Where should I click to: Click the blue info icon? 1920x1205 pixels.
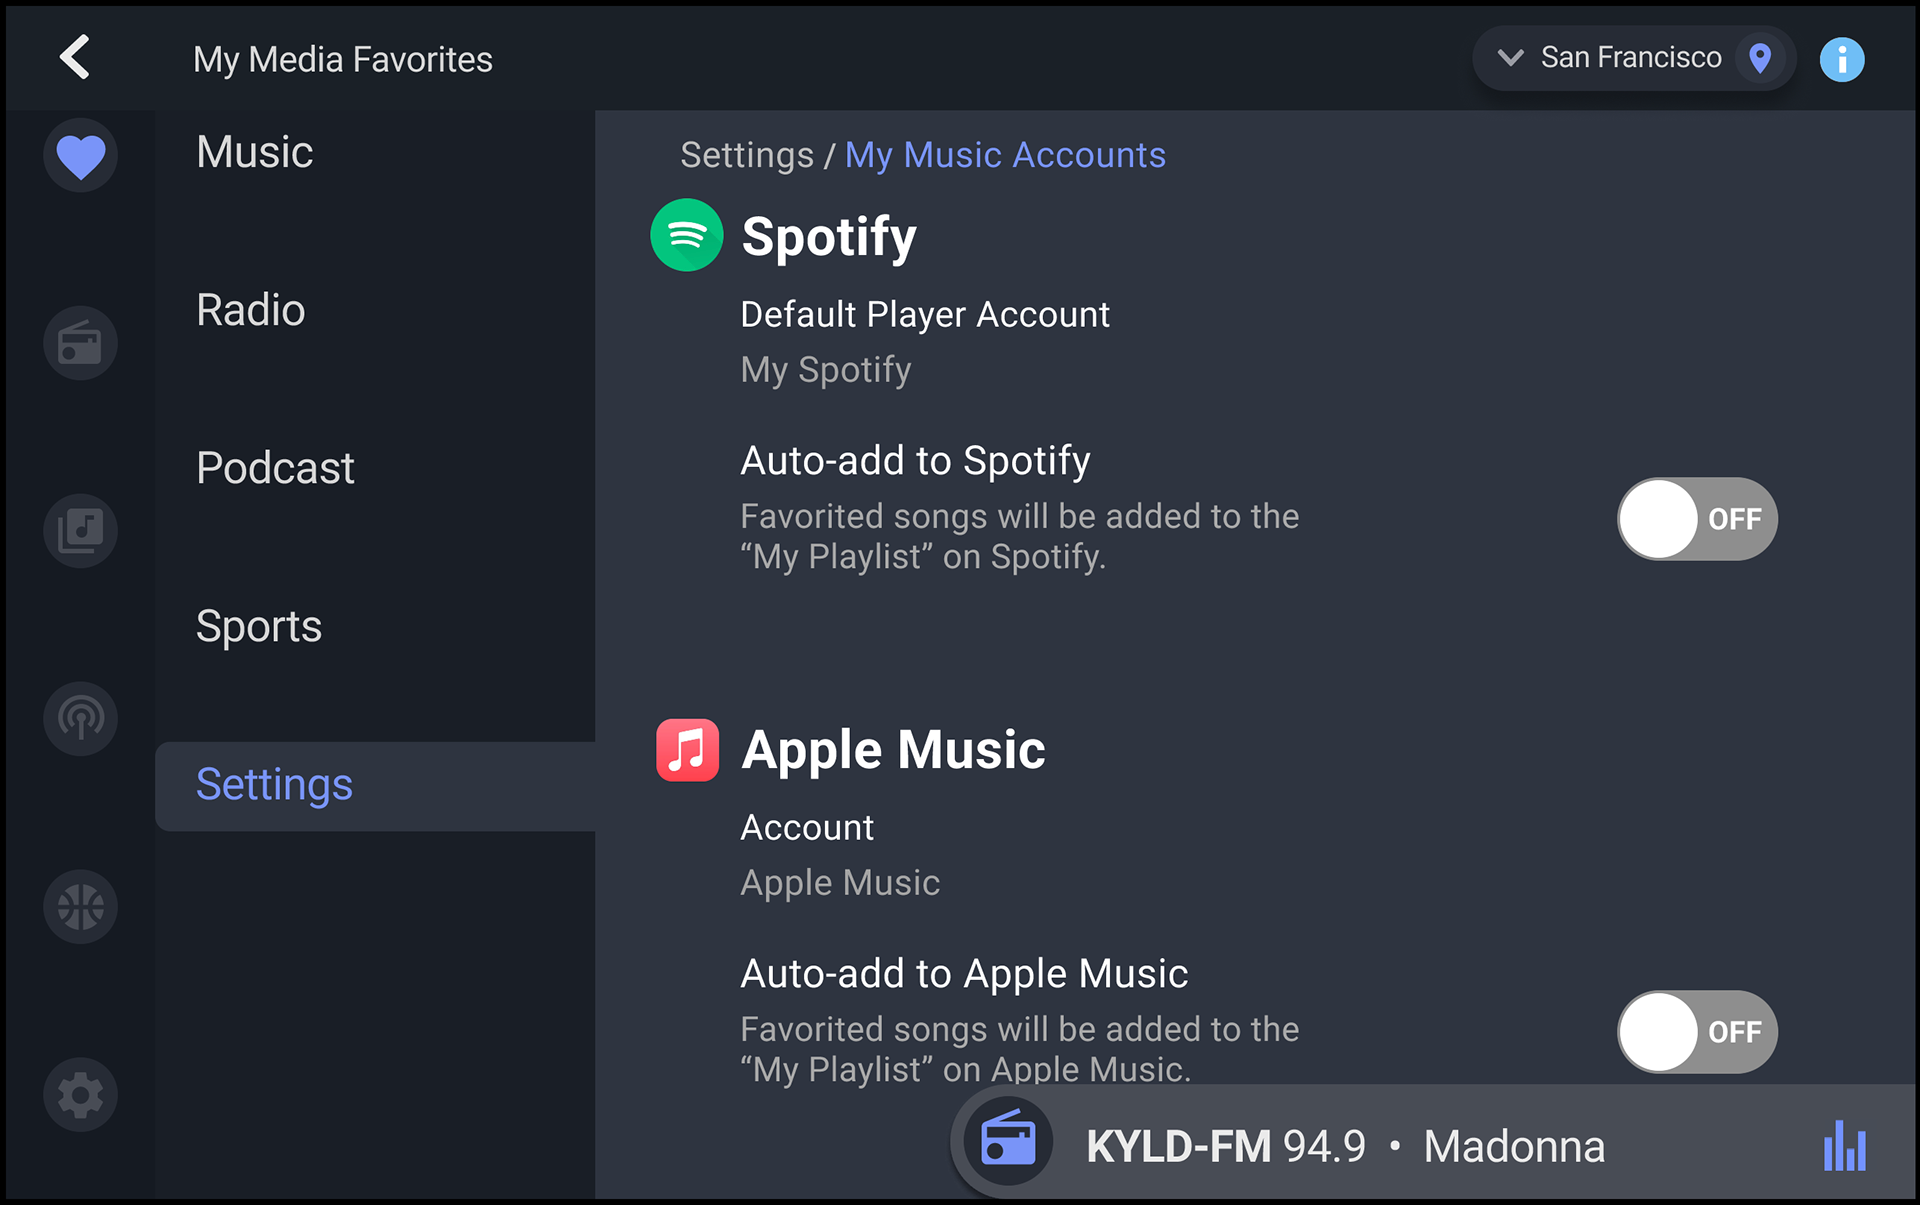click(x=1841, y=59)
